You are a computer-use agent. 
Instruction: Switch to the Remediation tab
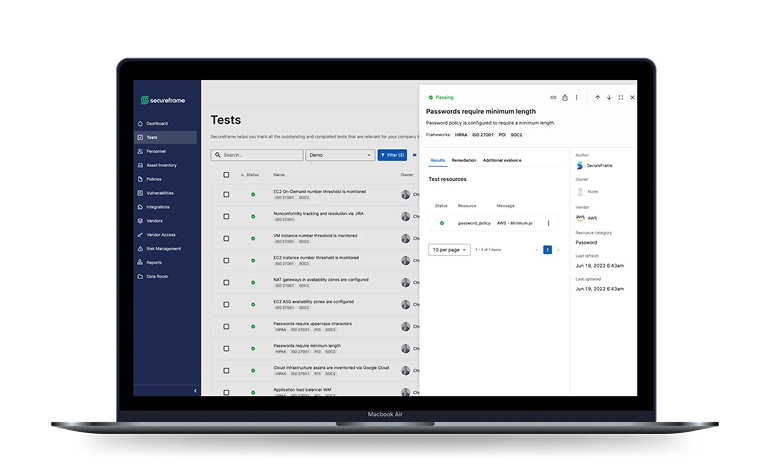pyautogui.click(x=464, y=160)
